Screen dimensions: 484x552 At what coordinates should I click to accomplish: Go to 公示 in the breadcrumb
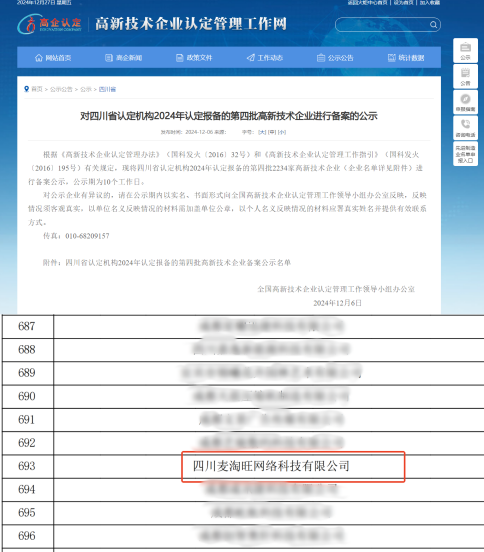tap(86, 89)
